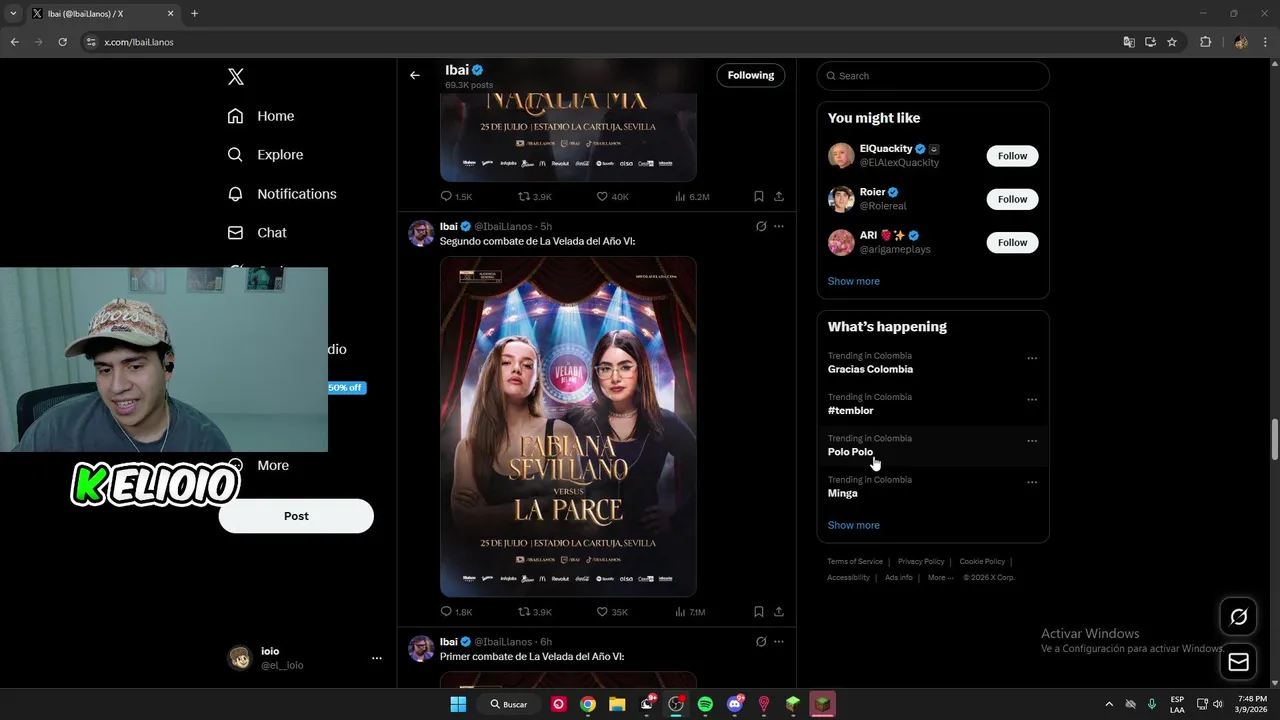Click Show more under You might like
This screenshot has width=1280, height=720.
click(854, 281)
